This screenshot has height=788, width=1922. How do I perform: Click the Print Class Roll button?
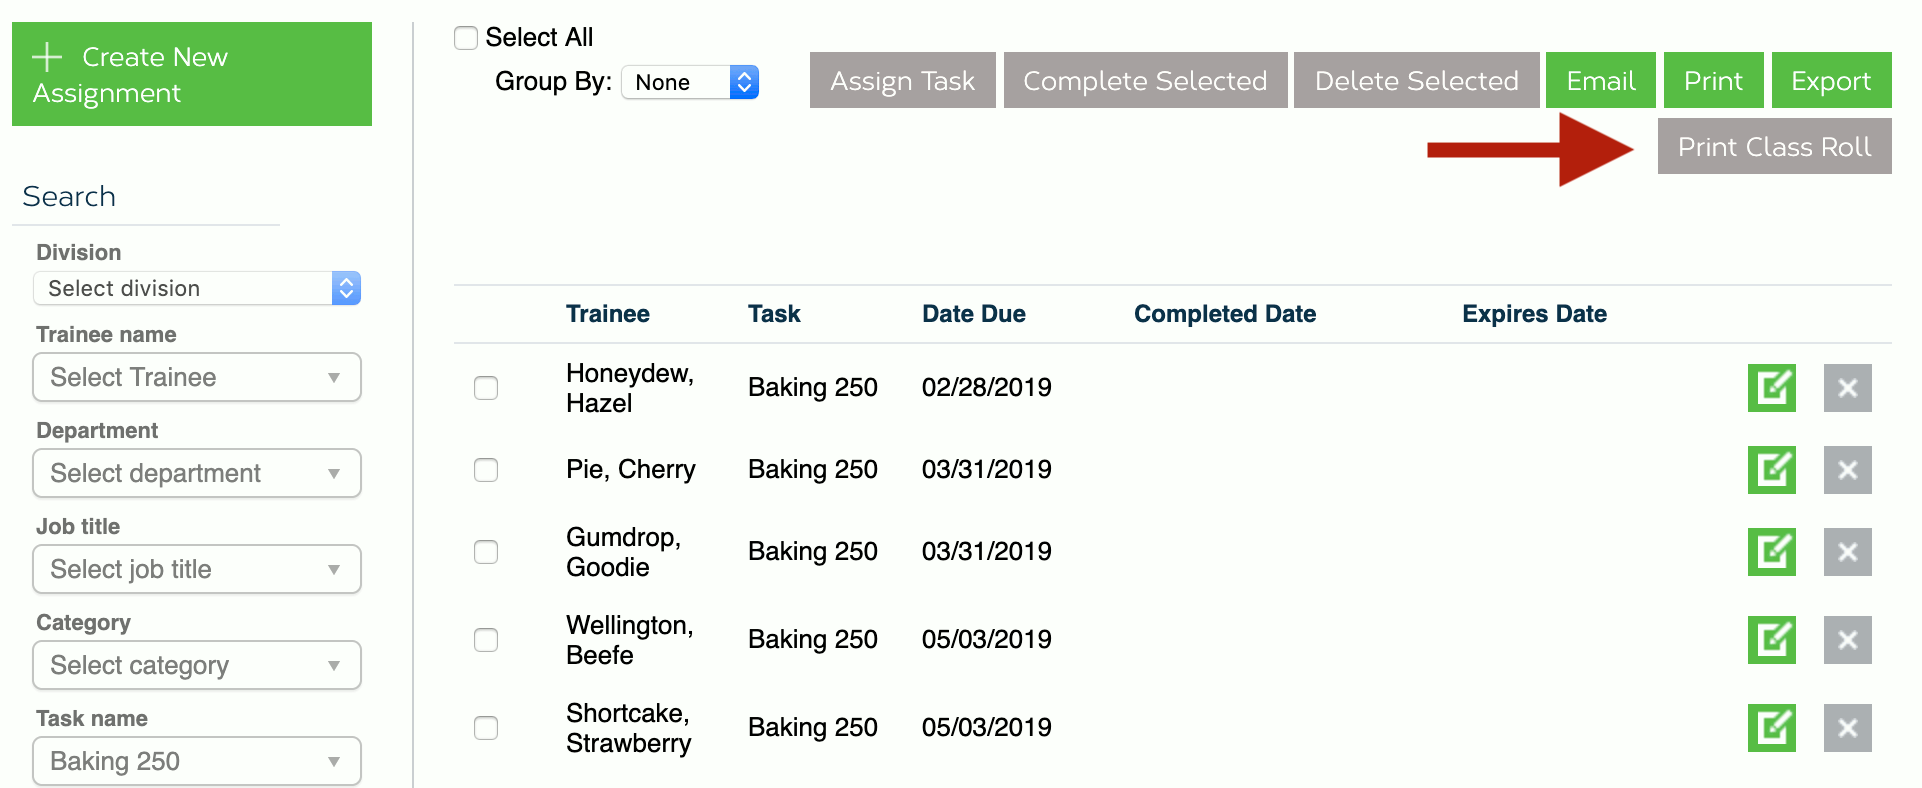[x=1775, y=146]
